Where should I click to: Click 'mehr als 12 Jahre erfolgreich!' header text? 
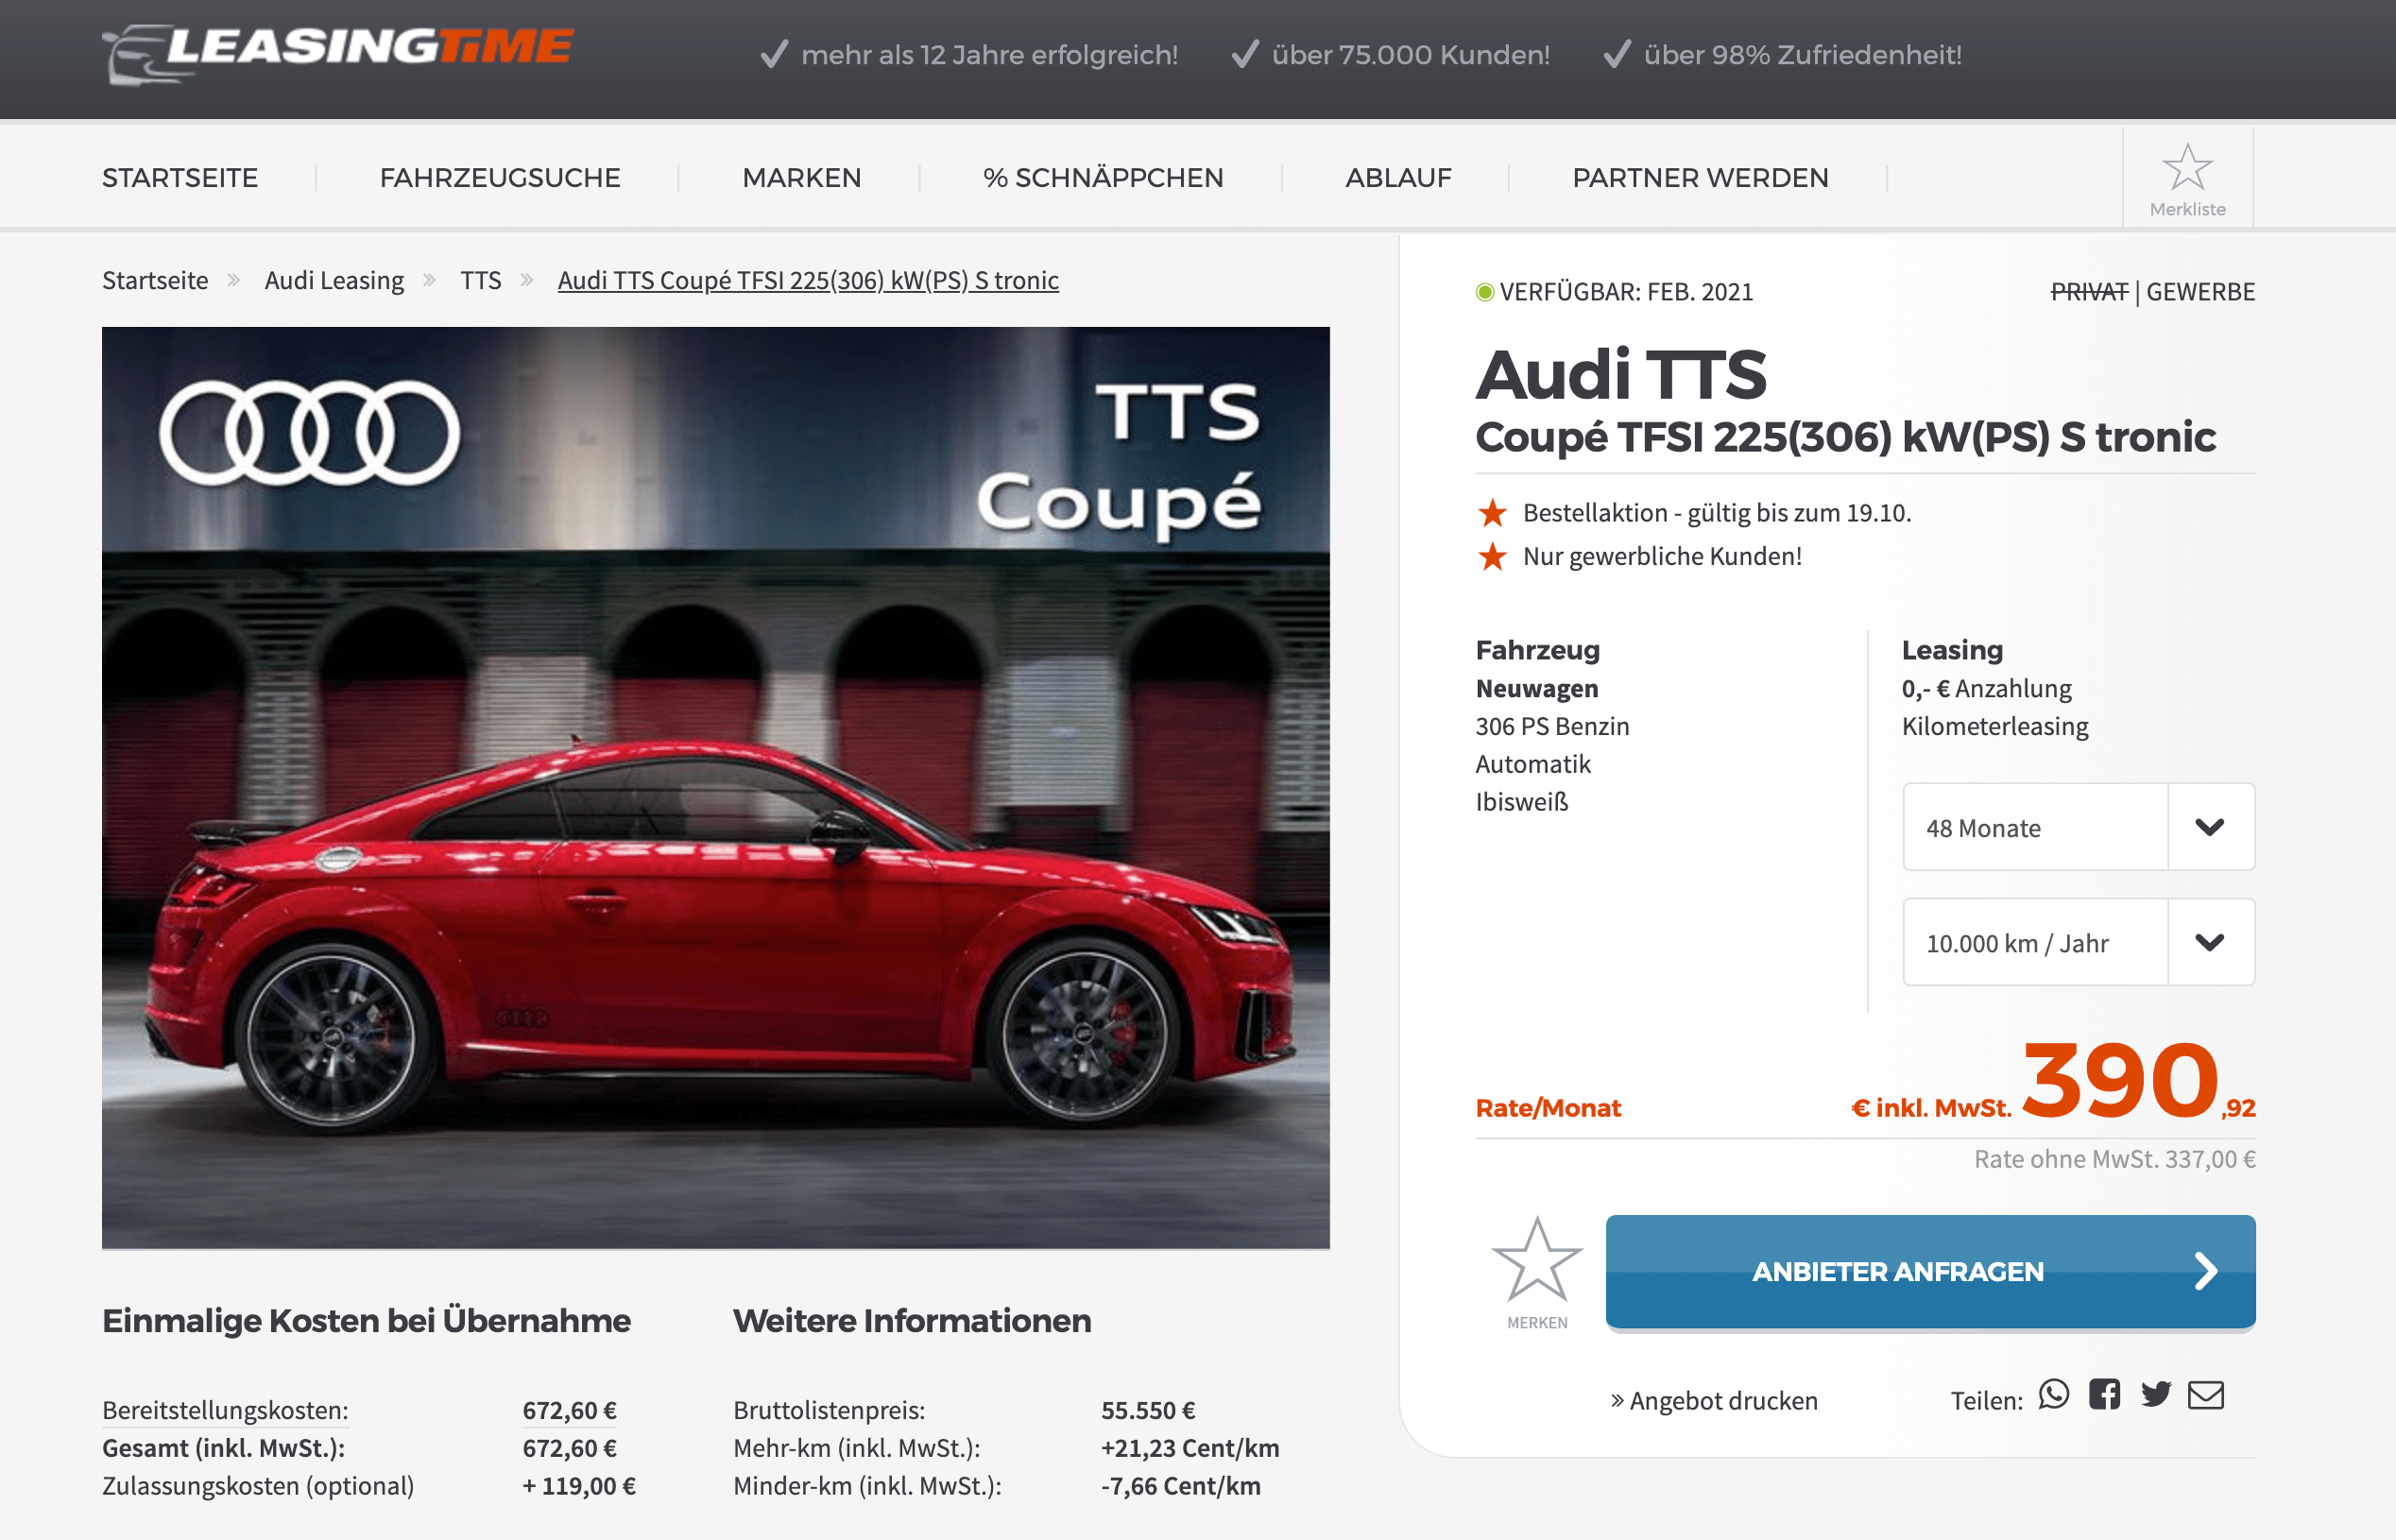(x=989, y=55)
